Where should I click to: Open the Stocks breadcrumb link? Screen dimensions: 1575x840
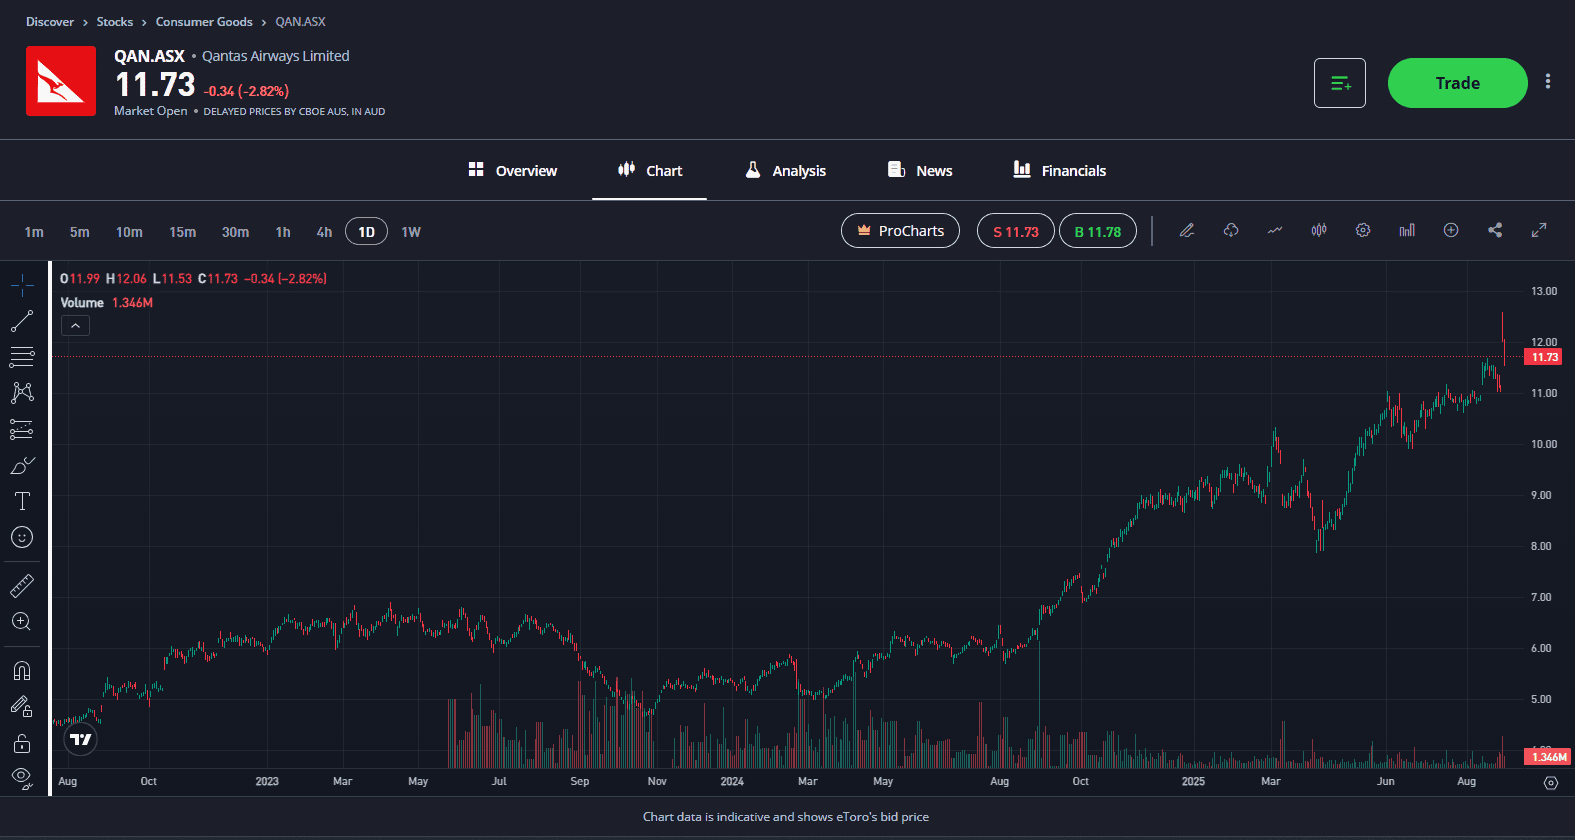(x=115, y=21)
